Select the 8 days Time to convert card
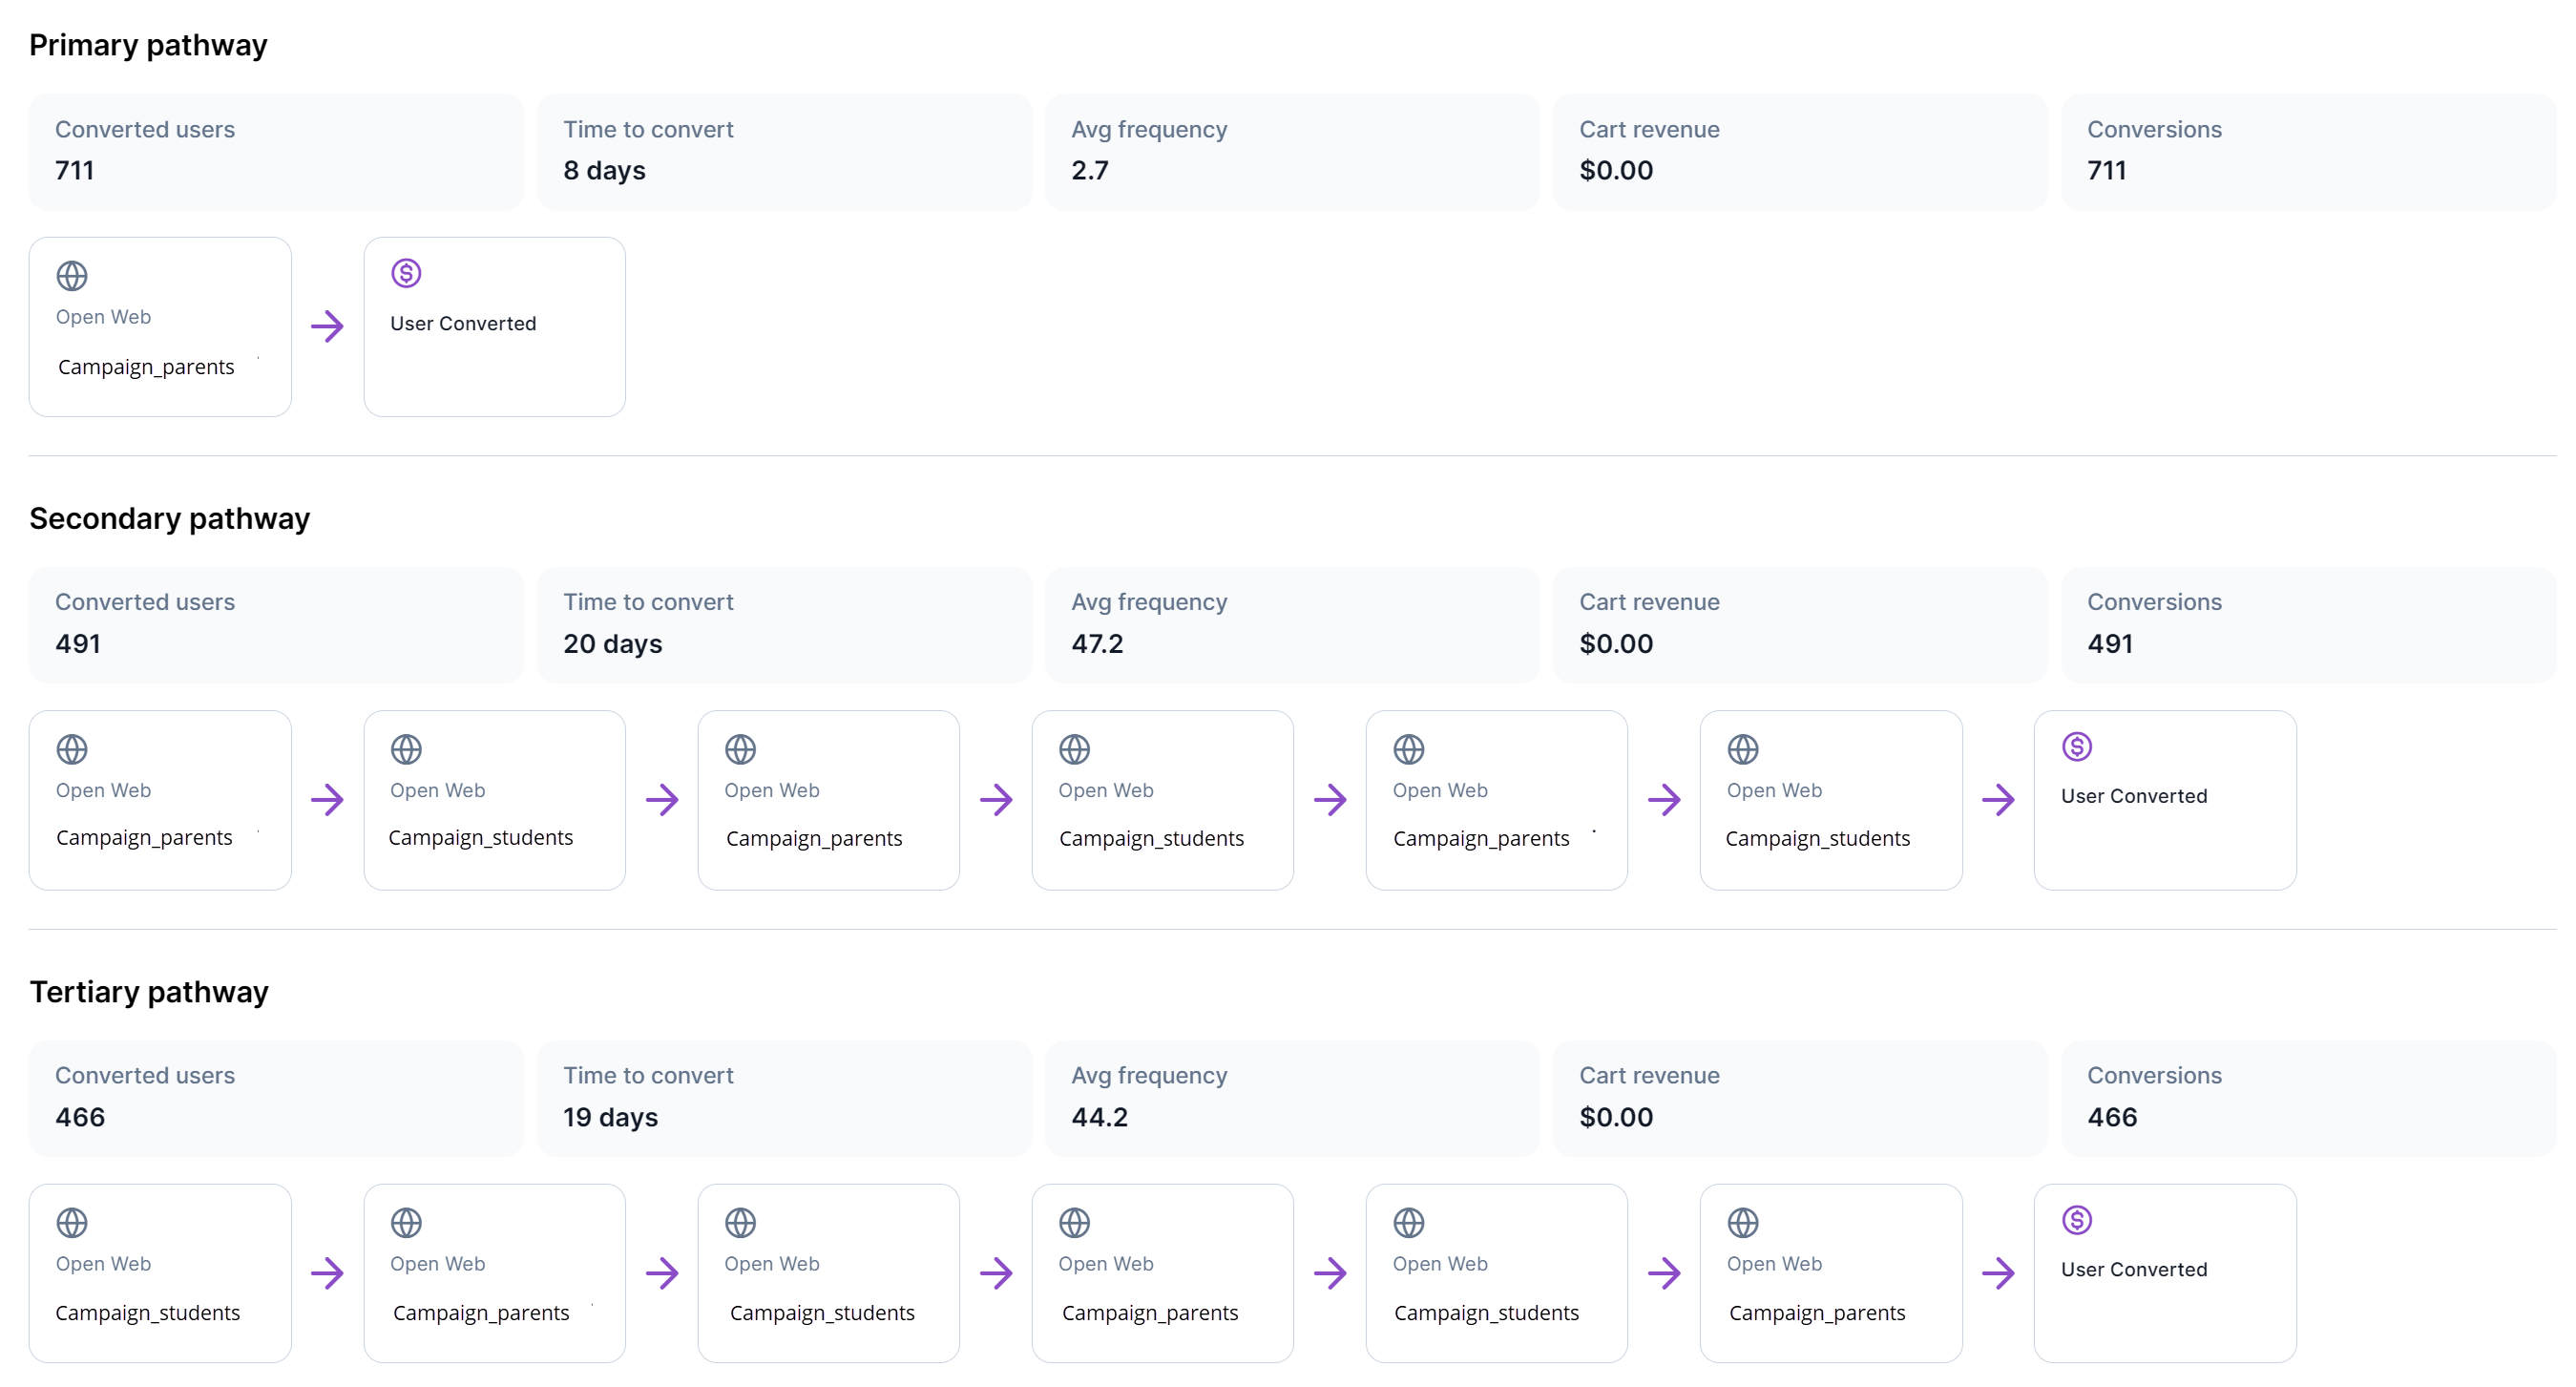The height and width of the screenshot is (1387, 2576). (783, 151)
